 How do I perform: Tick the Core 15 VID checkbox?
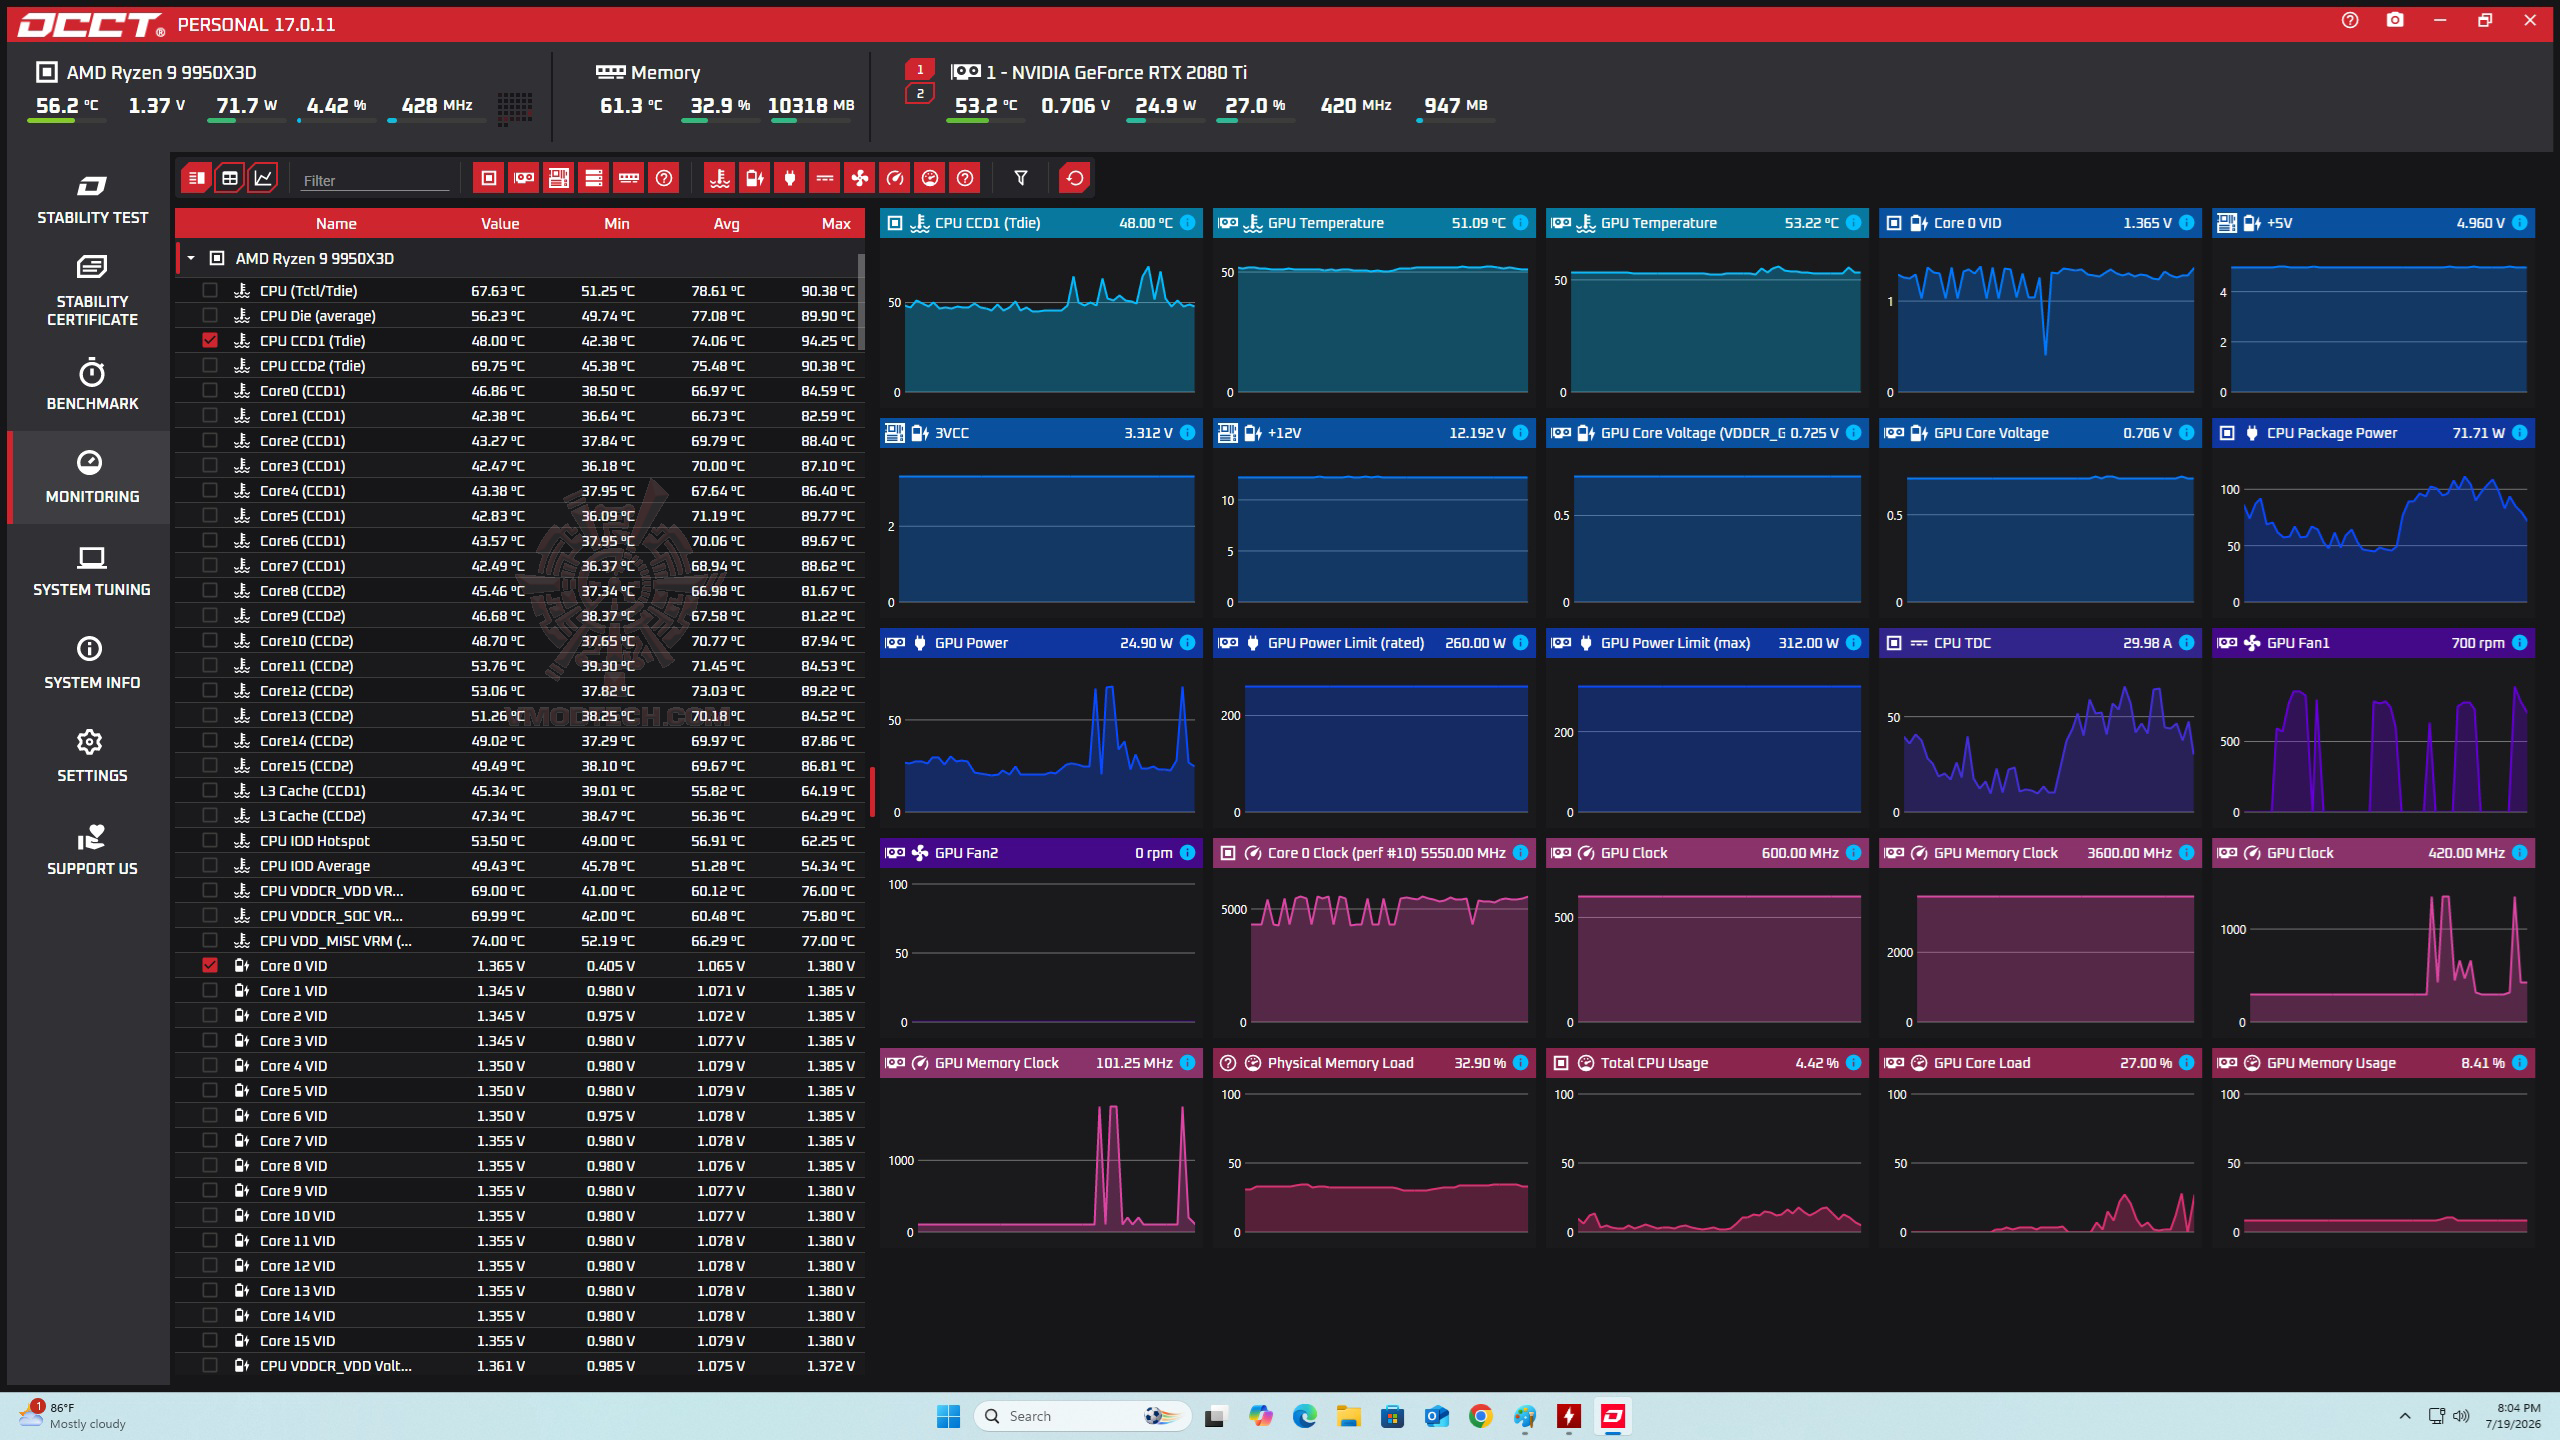point(210,1340)
